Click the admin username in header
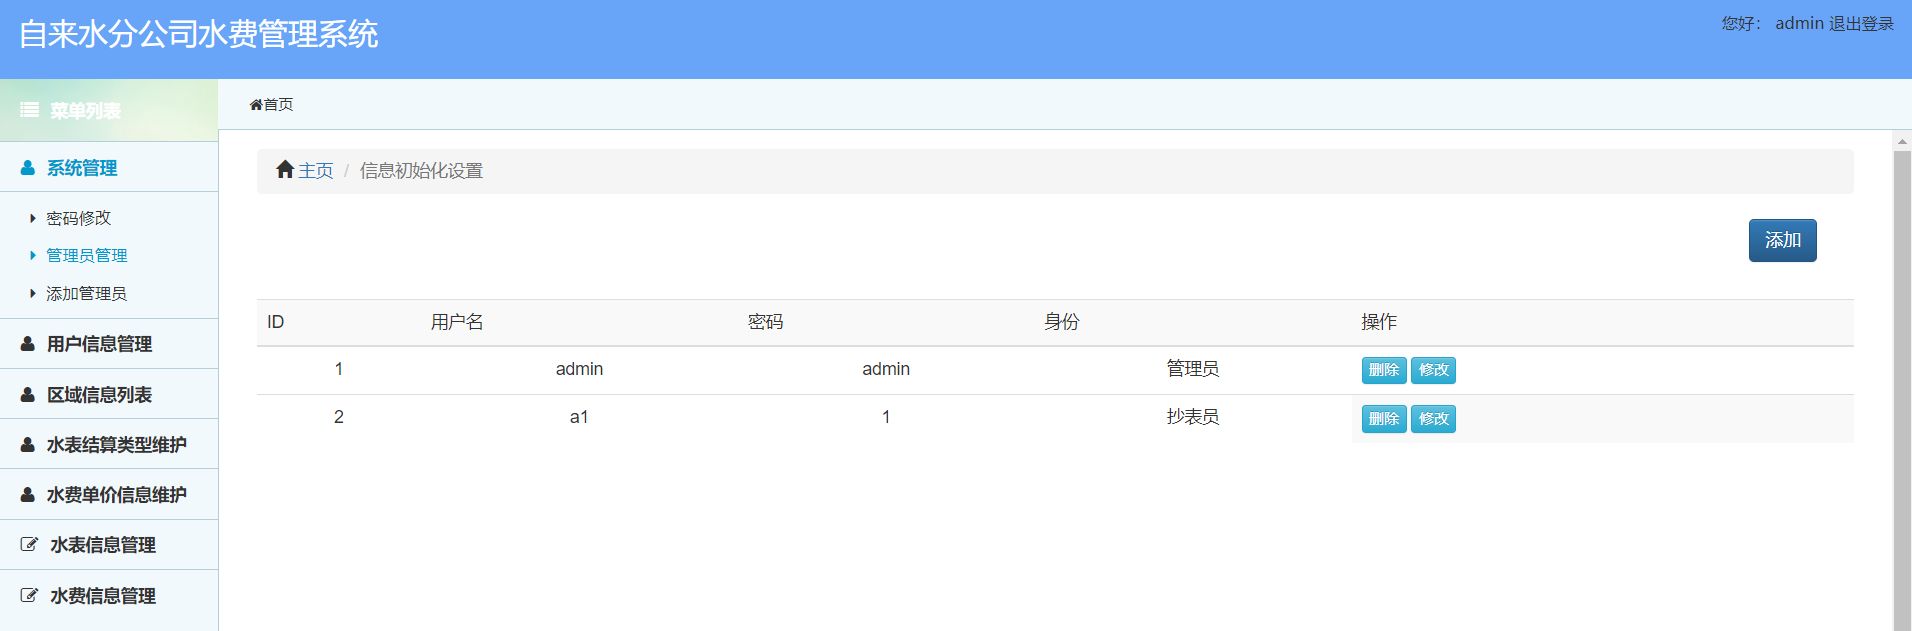Screen dimensions: 1912x631 tap(1799, 23)
